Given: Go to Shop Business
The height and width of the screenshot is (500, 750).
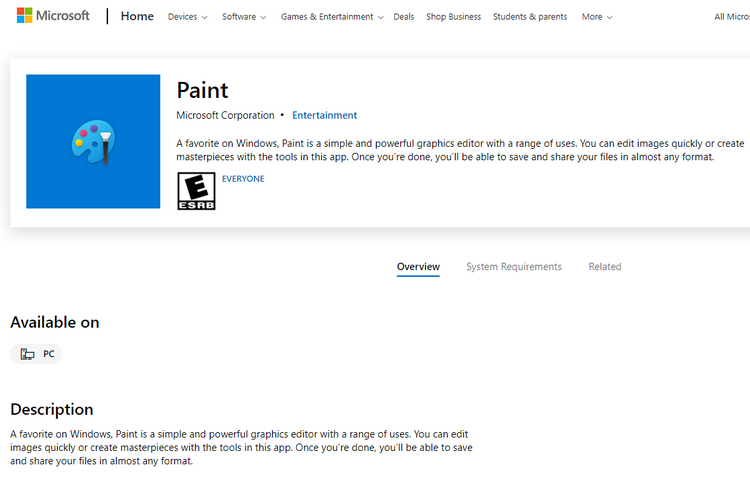Looking at the screenshot, I should [x=453, y=17].
